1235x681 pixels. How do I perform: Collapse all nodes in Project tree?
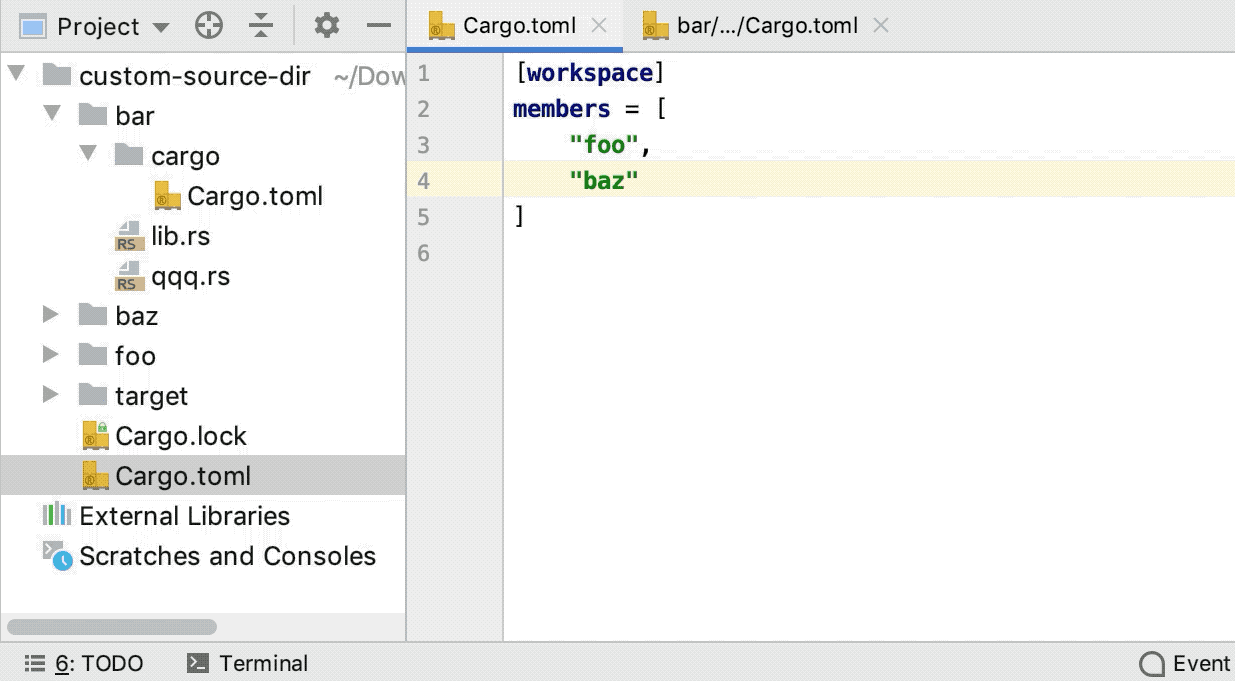(x=260, y=26)
